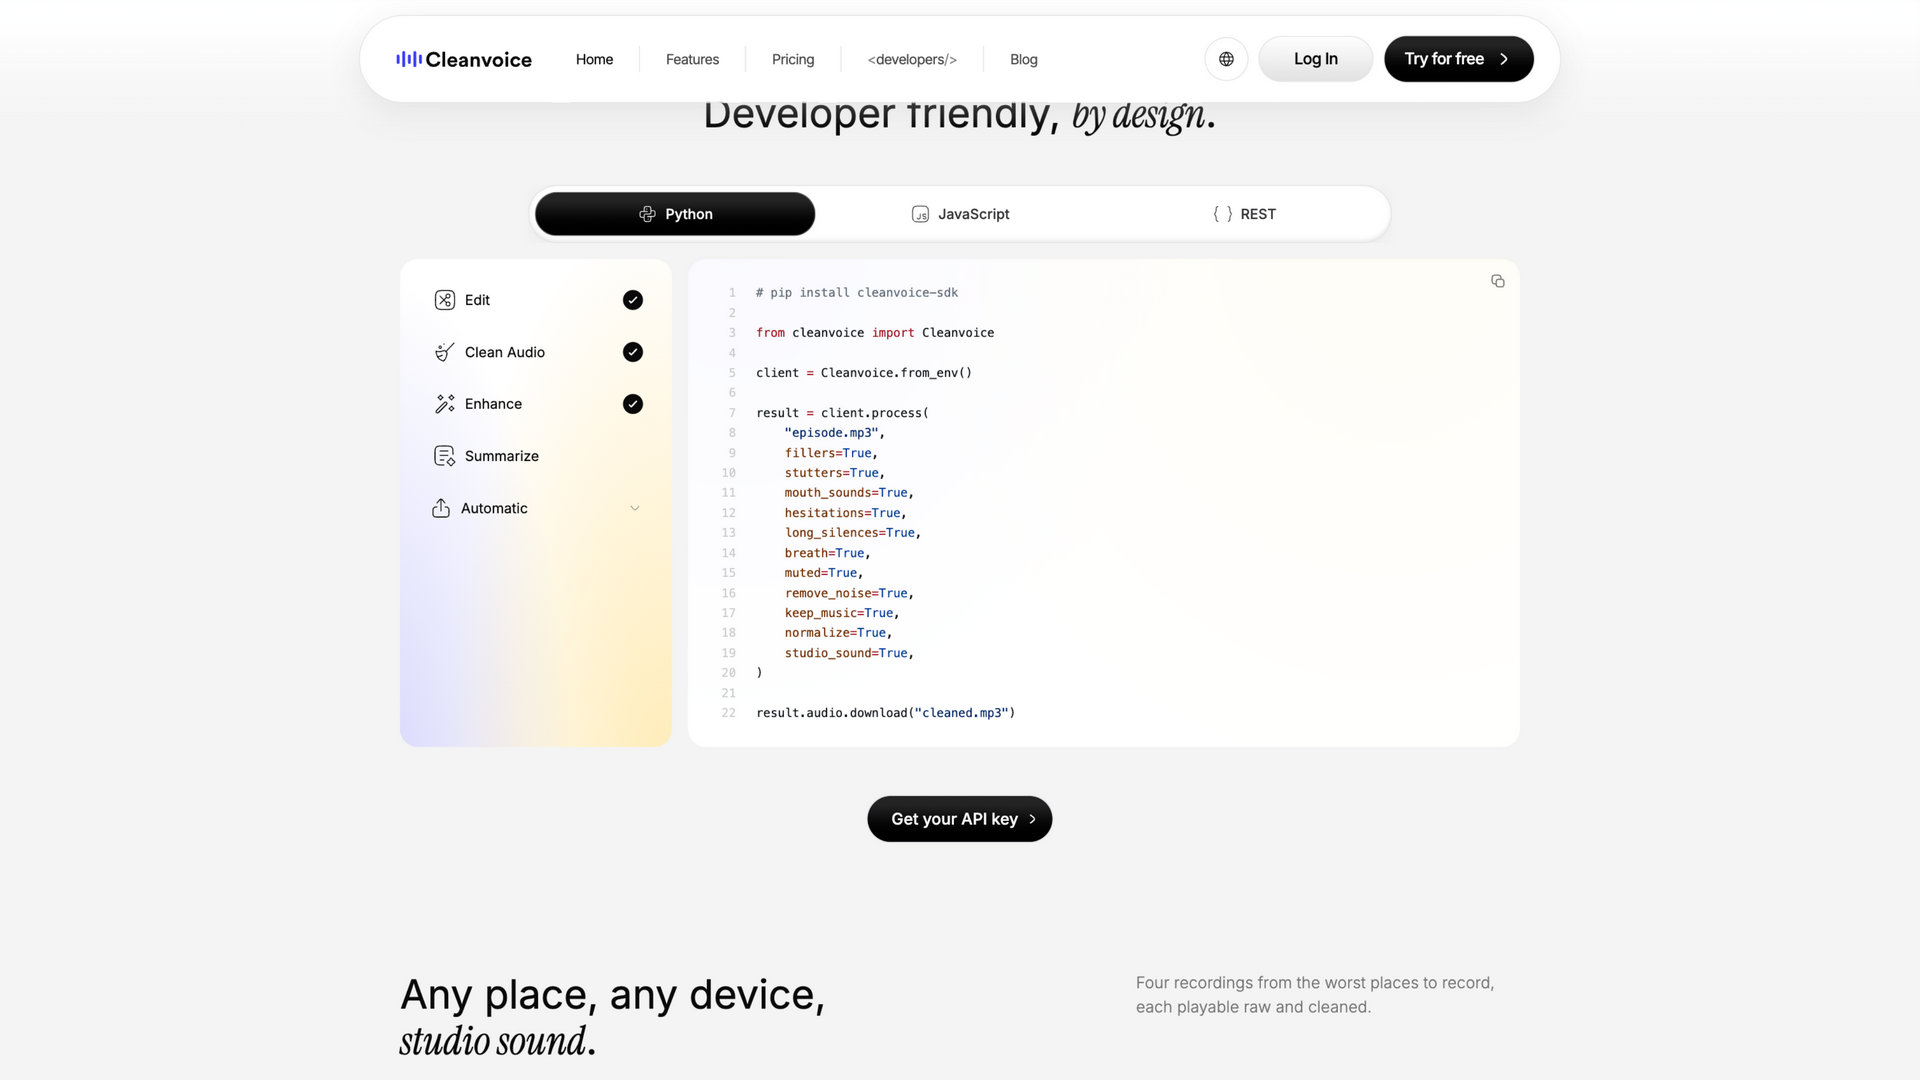The height and width of the screenshot is (1080, 1920).
Task: Open the Home nav item
Action: click(x=594, y=59)
